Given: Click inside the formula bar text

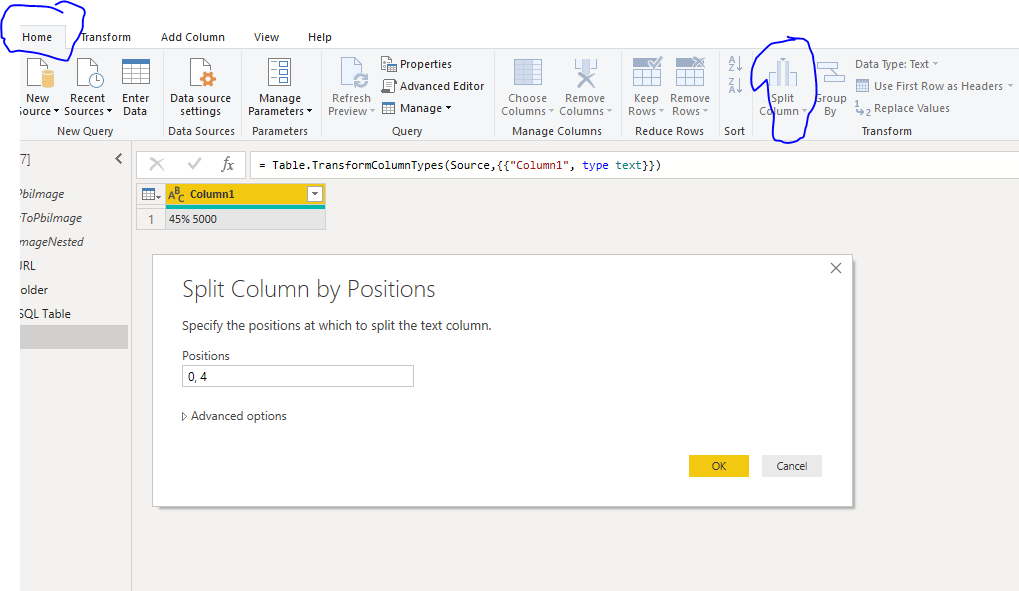Looking at the screenshot, I should click(x=459, y=165).
